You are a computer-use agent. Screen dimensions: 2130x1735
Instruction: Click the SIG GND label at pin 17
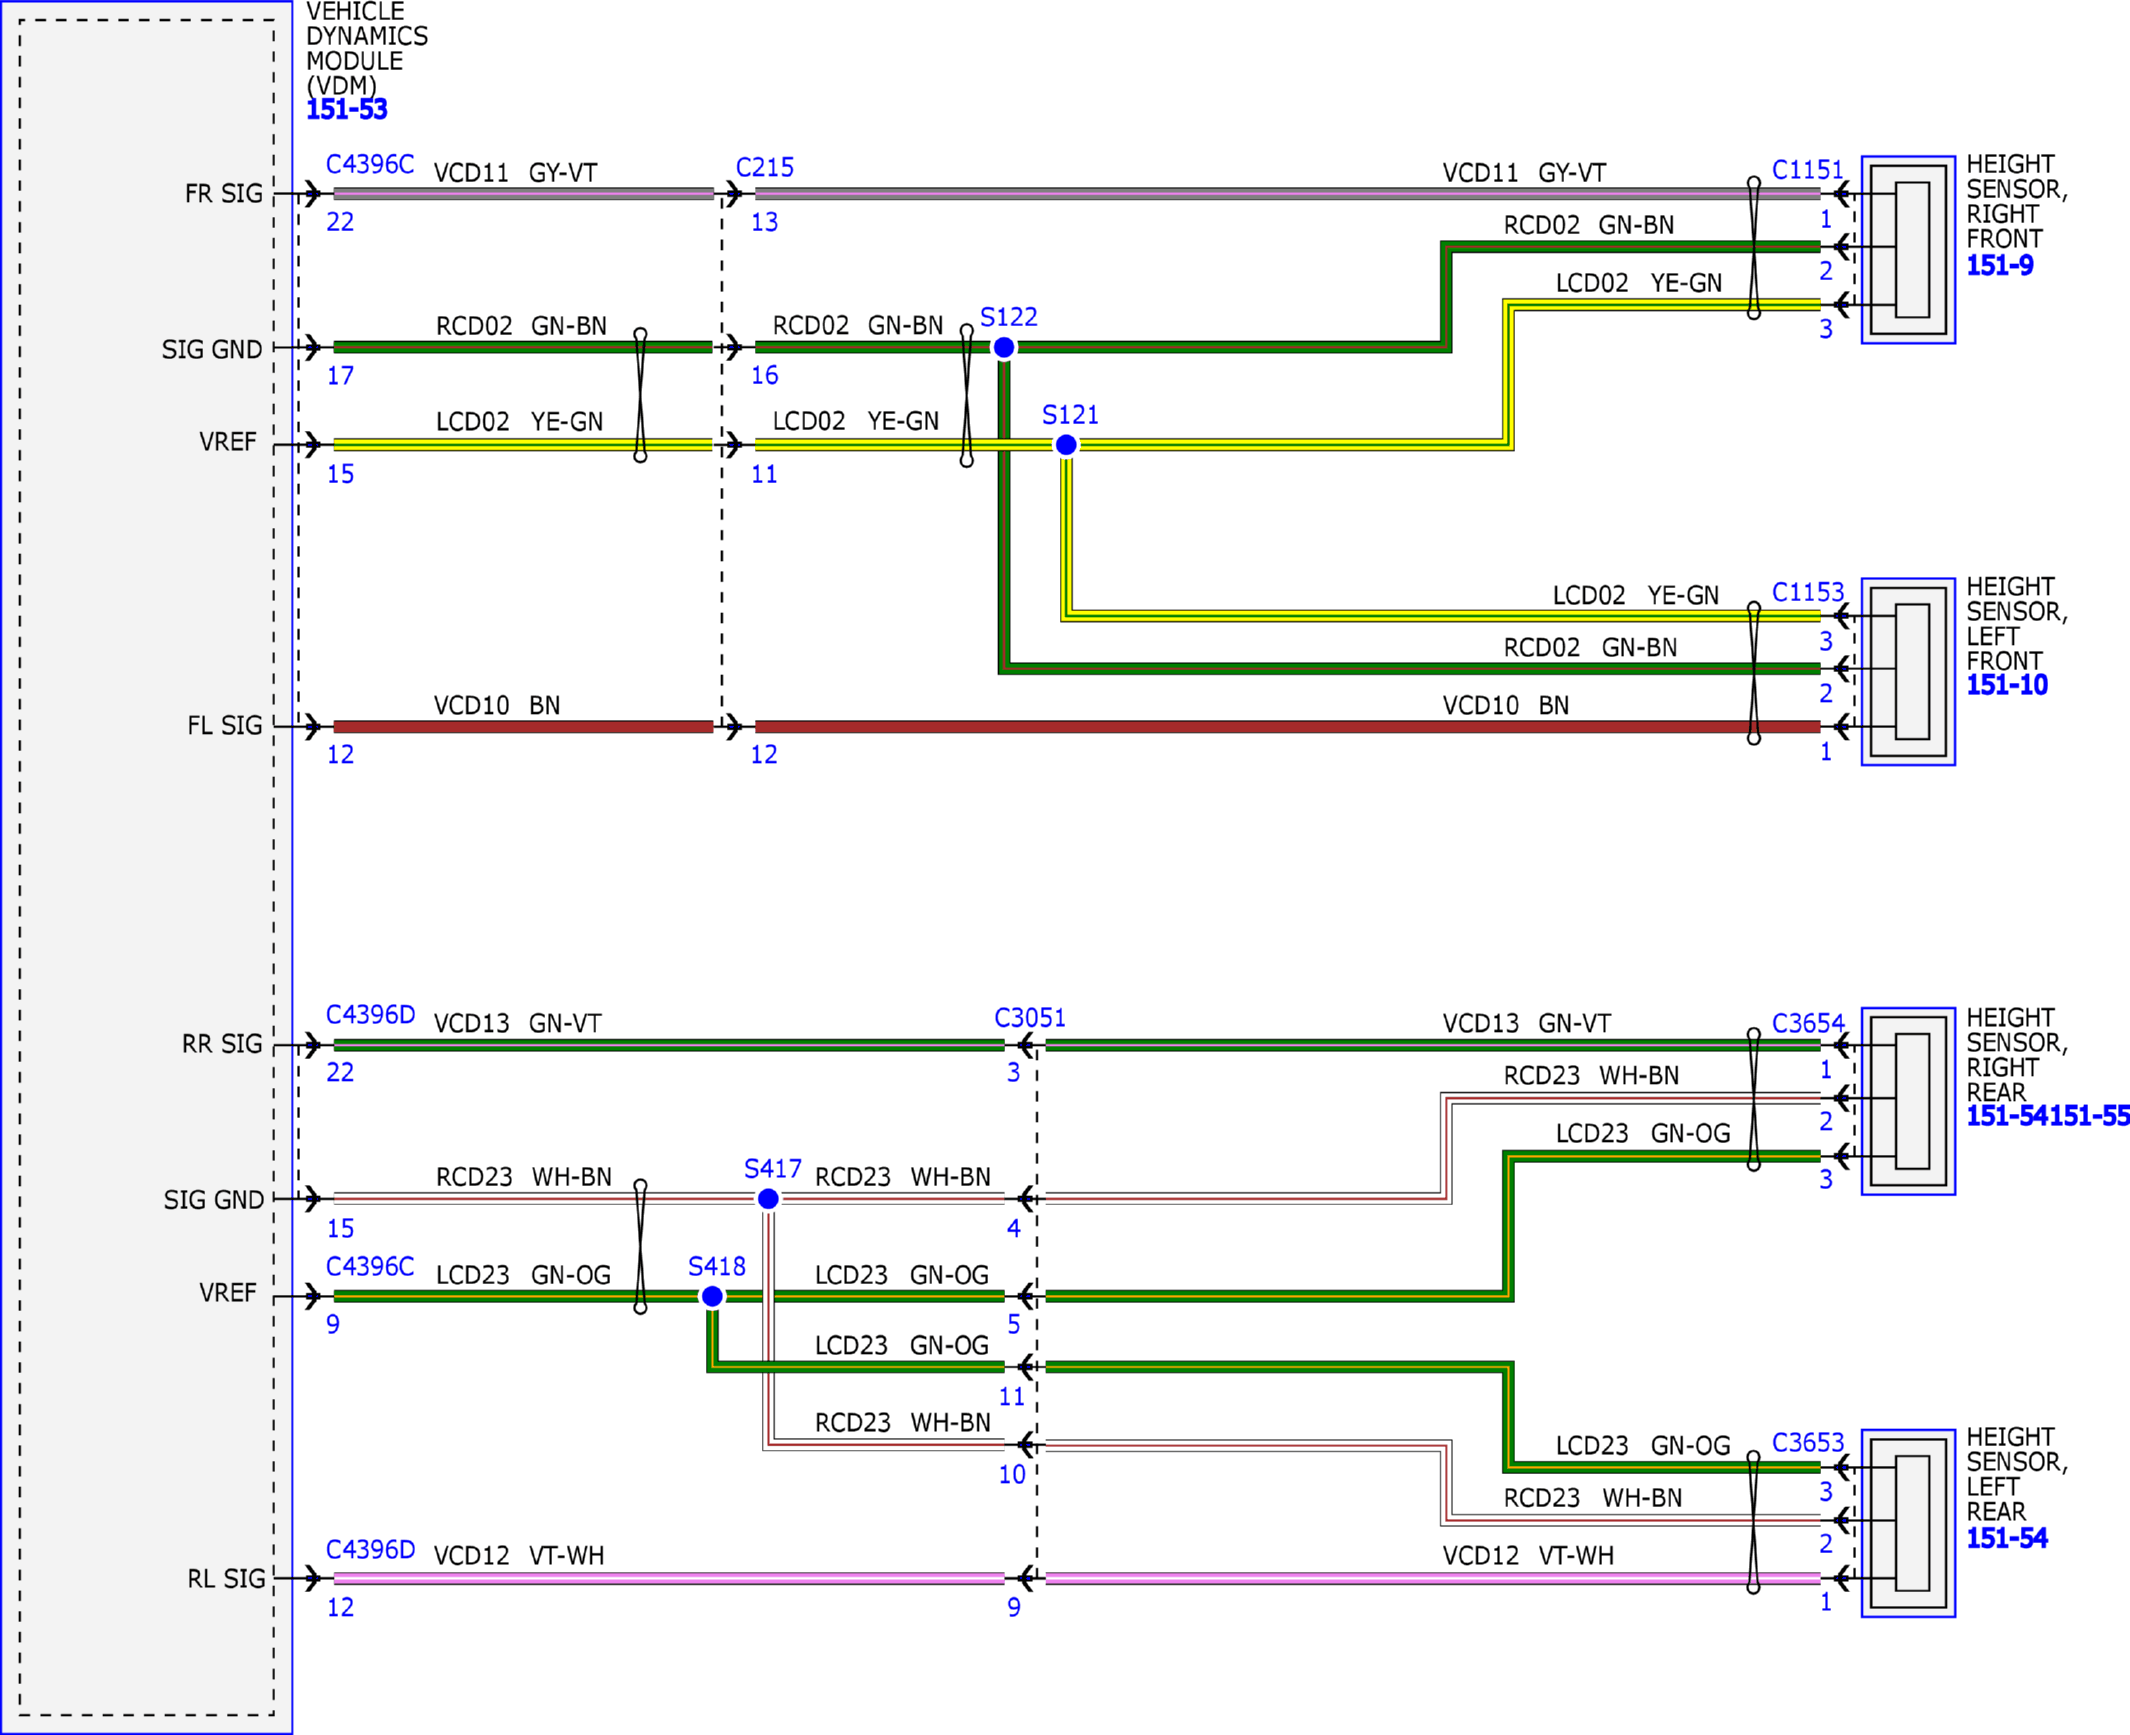[x=212, y=350]
